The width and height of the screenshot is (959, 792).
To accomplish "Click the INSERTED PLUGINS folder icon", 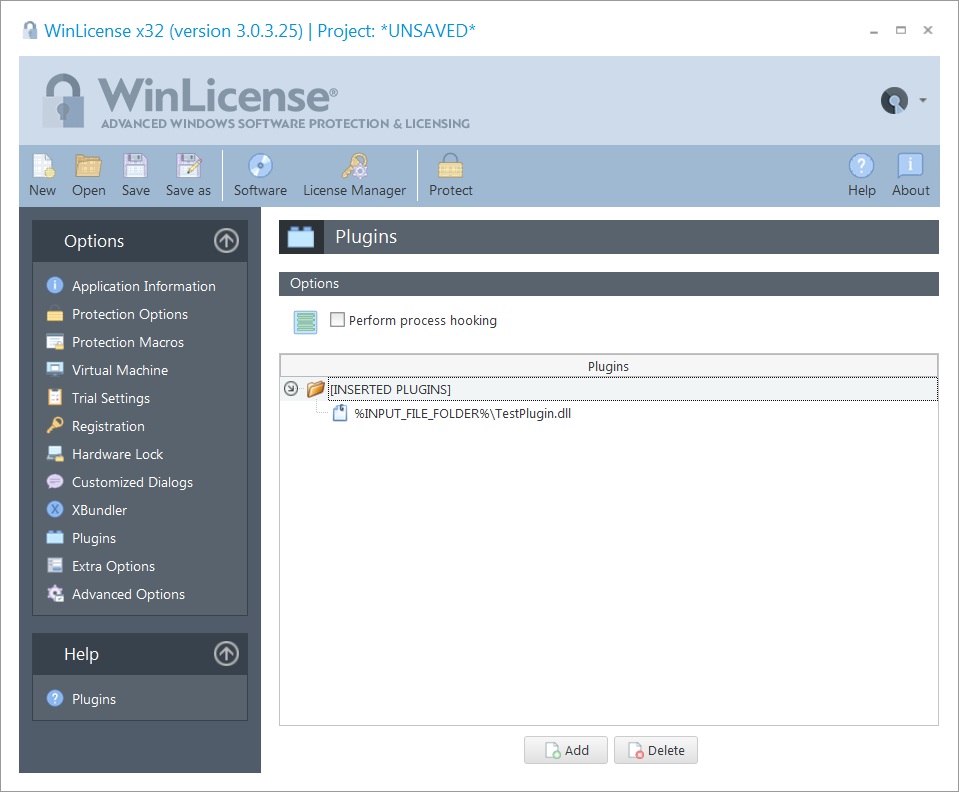I will pos(316,388).
